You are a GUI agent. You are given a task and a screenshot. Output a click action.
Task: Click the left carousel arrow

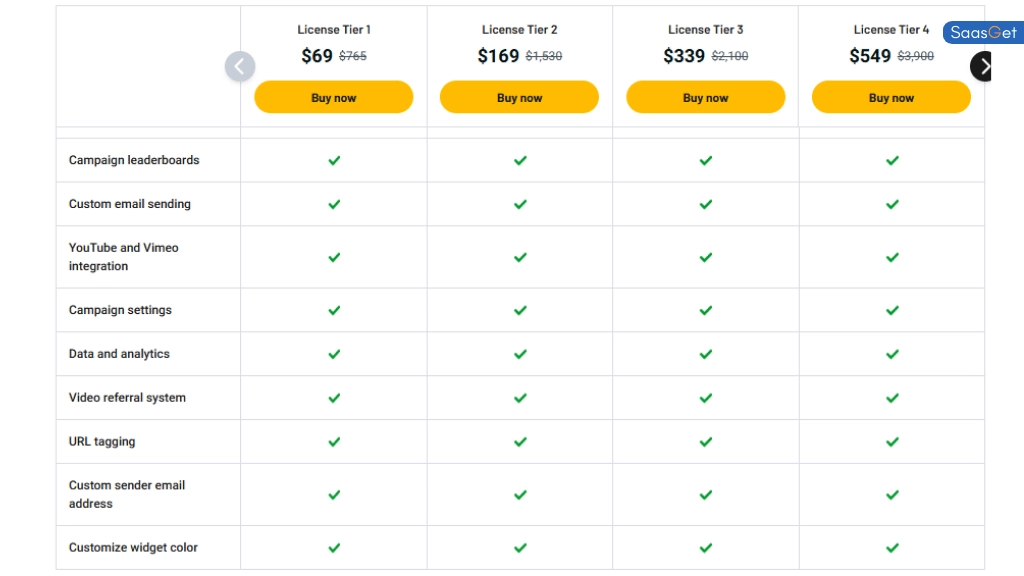[x=240, y=66]
